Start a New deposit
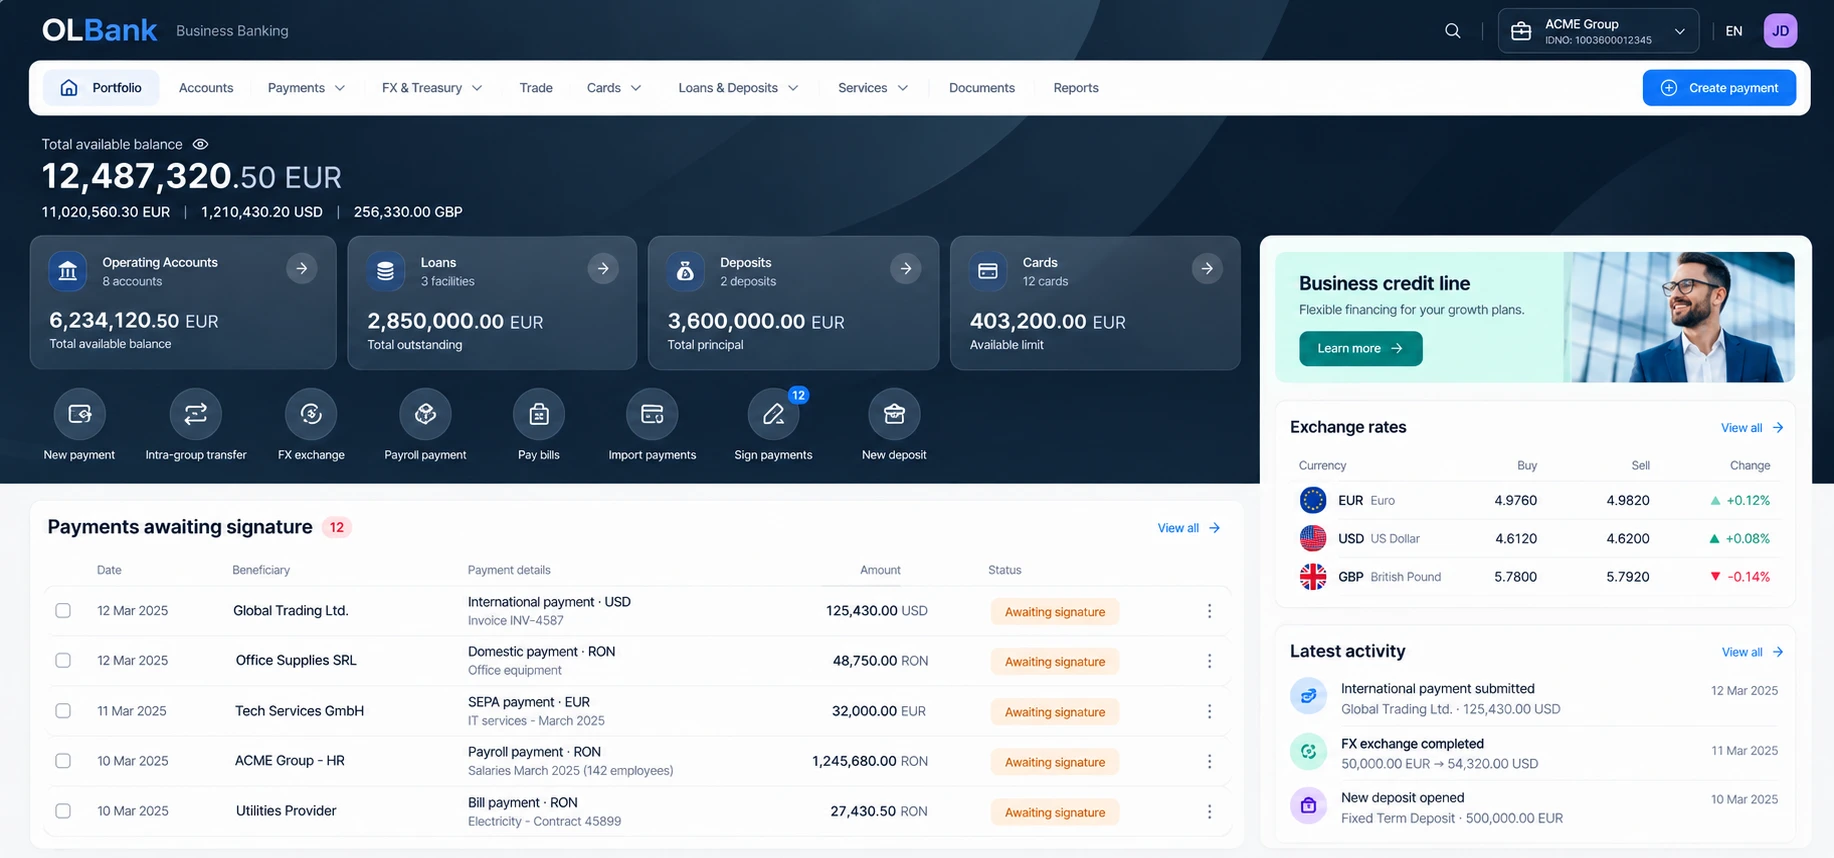The height and width of the screenshot is (858, 1834). coord(894,414)
